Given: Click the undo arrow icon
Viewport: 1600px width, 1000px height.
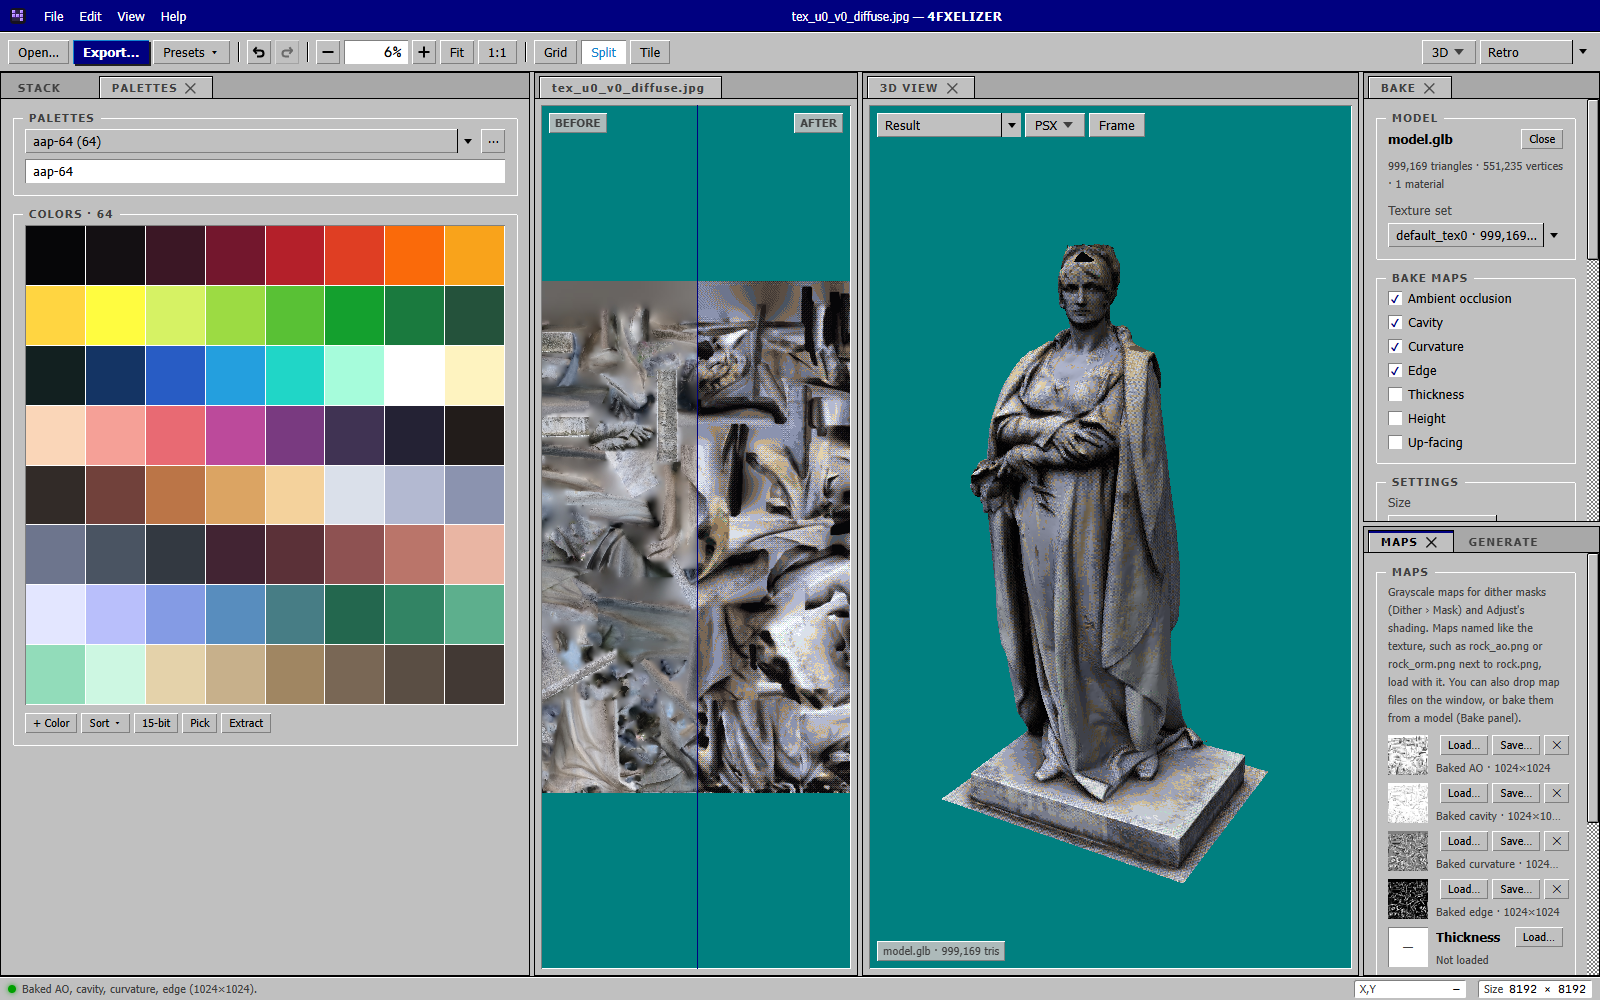Looking at the screenshot, I should pos(259,52).
